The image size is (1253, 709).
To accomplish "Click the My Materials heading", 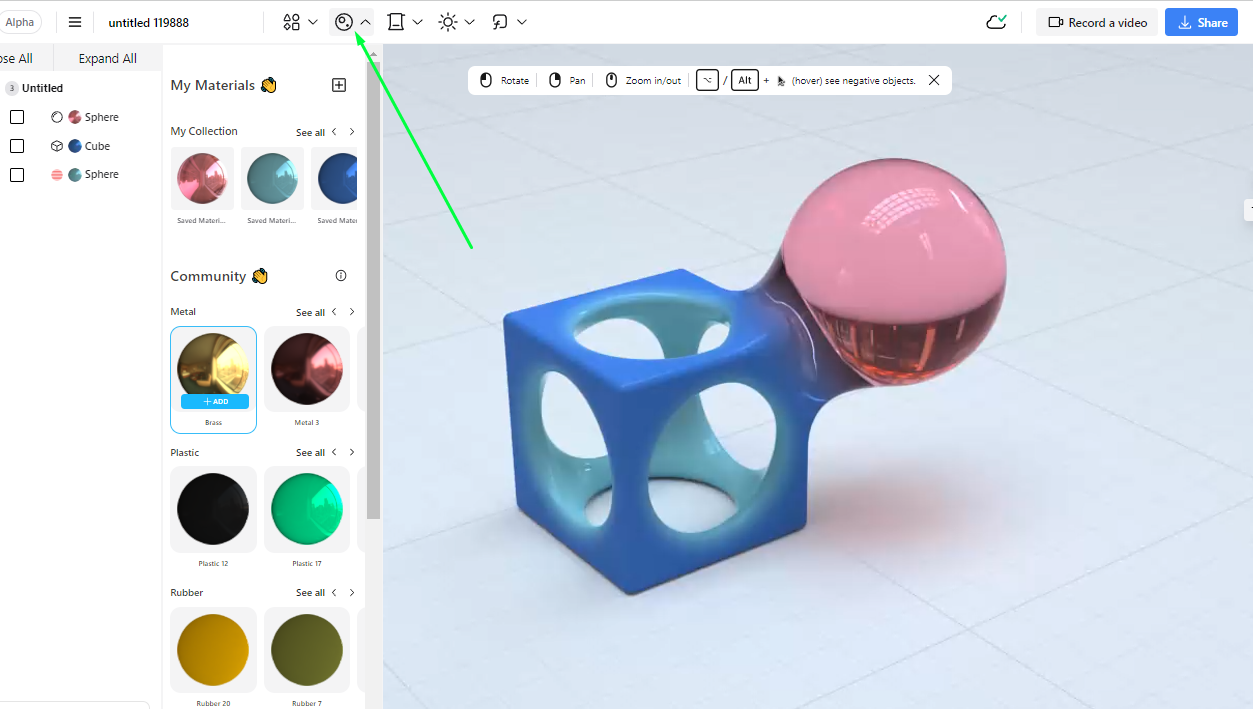I will (x=212, y=85).
